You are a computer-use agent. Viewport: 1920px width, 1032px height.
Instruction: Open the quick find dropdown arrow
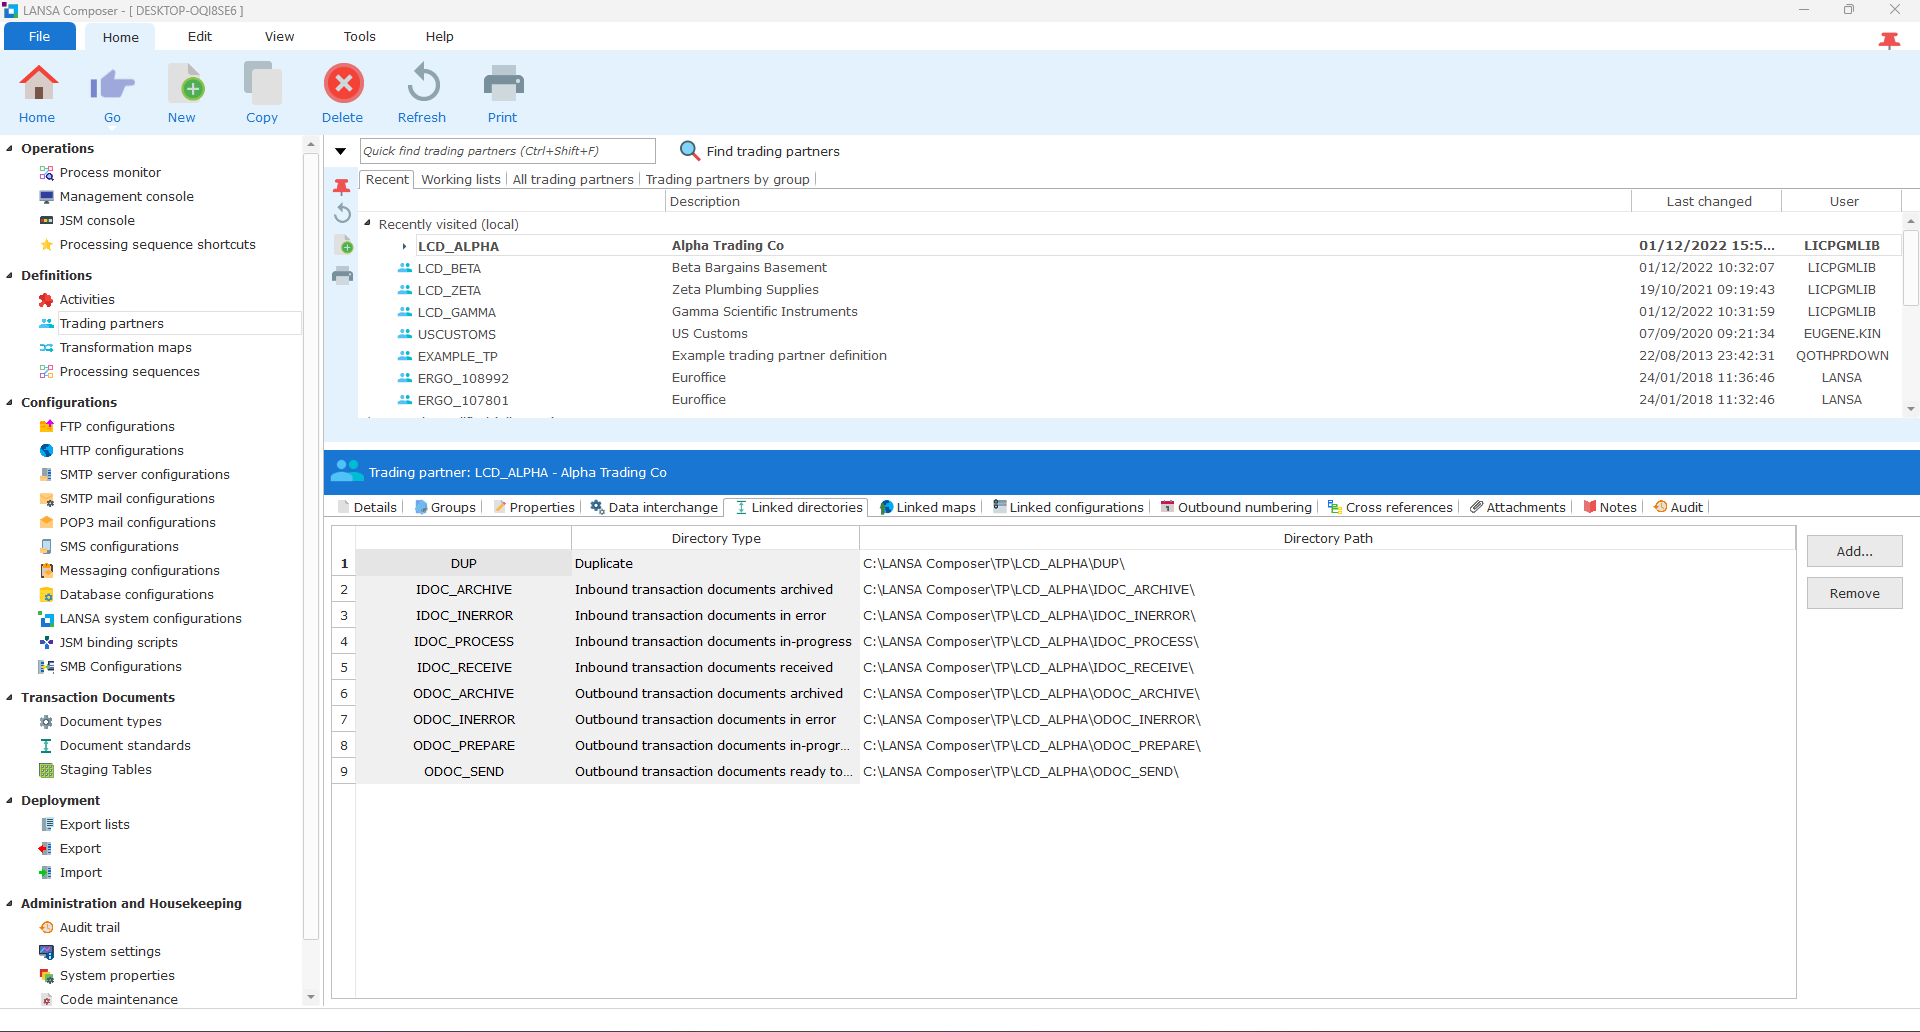[x=340, y=152]
